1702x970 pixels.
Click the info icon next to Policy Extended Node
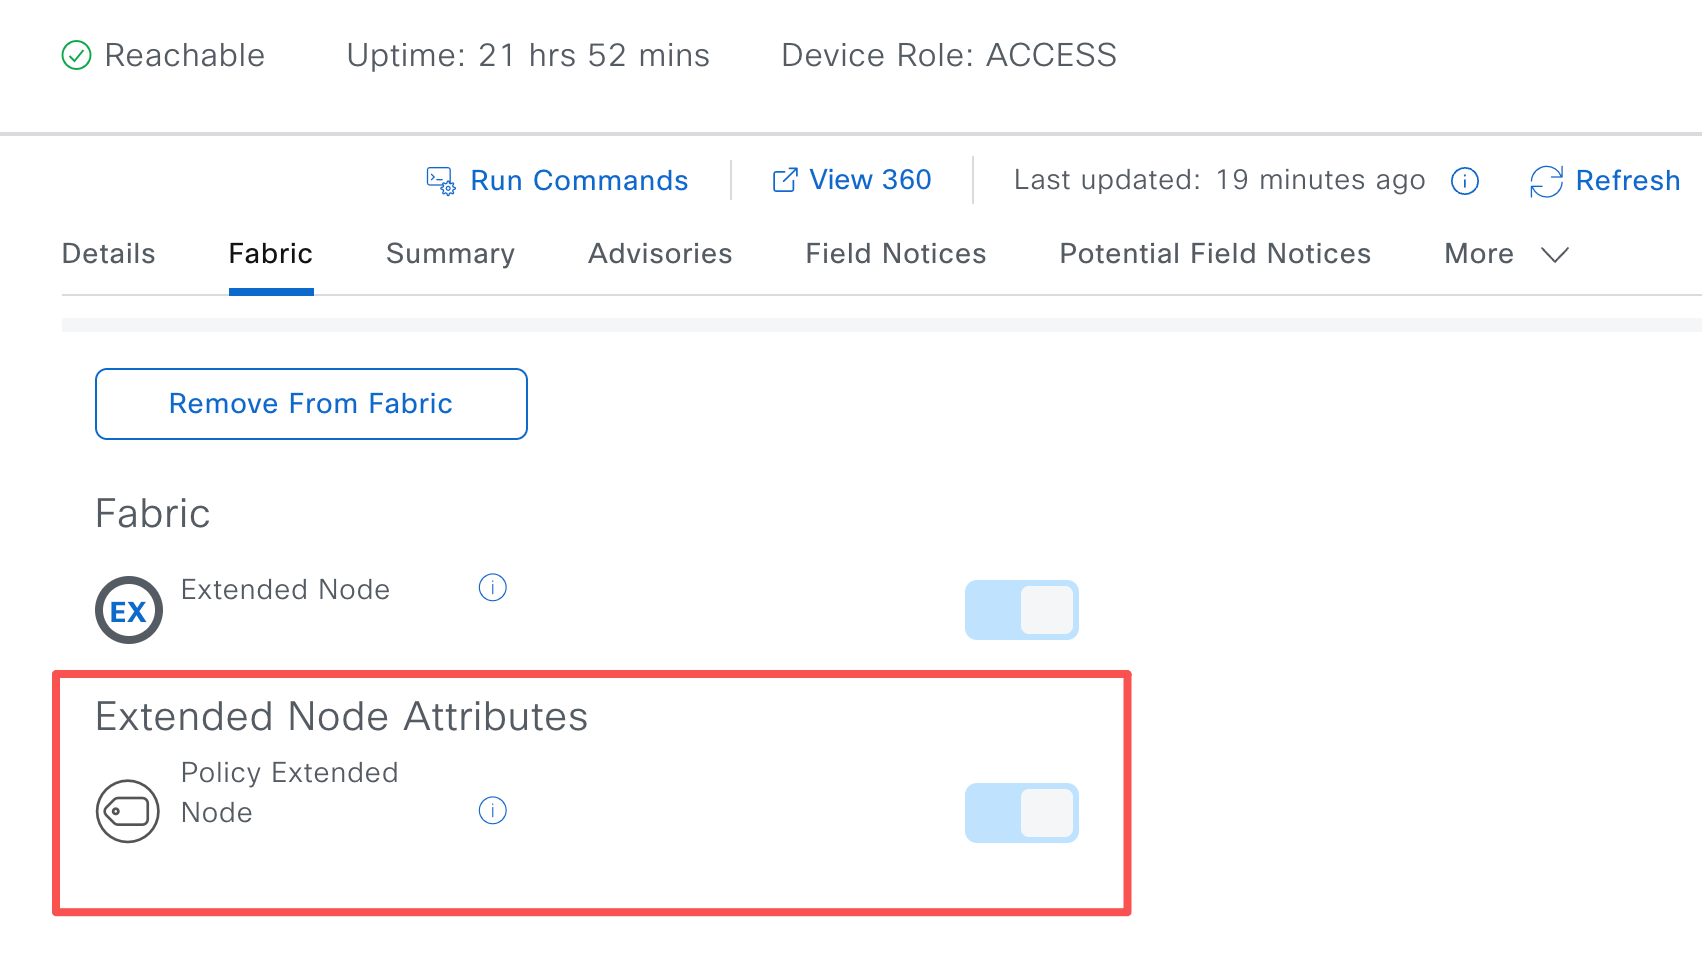point(493,810)
